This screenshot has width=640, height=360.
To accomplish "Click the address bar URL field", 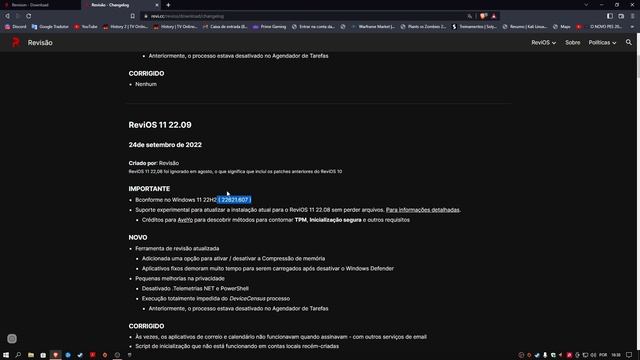I will [x=302, y=16].
